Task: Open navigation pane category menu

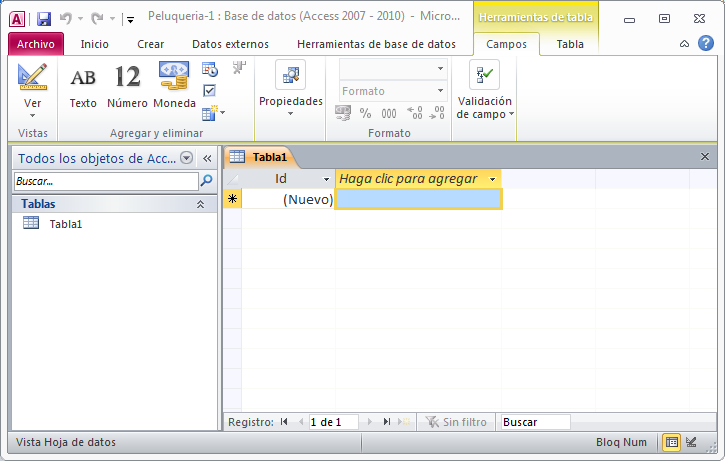Action: point(186,158)
